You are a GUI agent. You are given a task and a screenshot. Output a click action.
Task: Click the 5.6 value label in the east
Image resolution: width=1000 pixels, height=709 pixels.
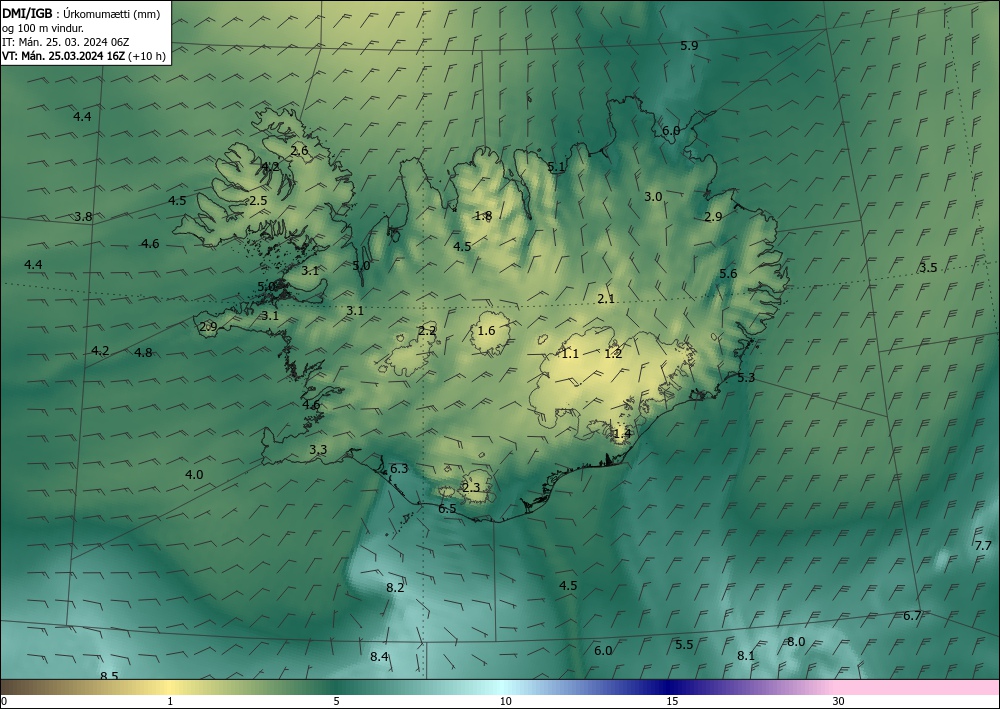tap(728, 274)
